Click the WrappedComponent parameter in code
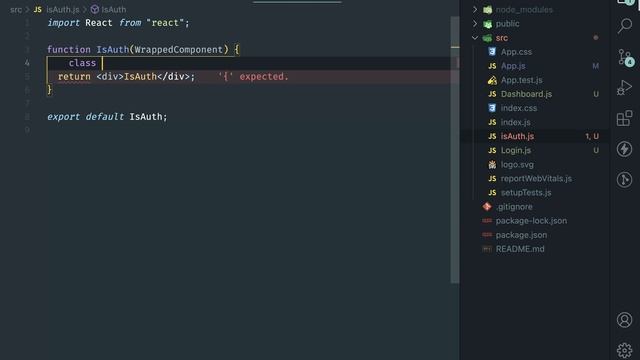The image size is (640, 360). [x=179, y=49]
